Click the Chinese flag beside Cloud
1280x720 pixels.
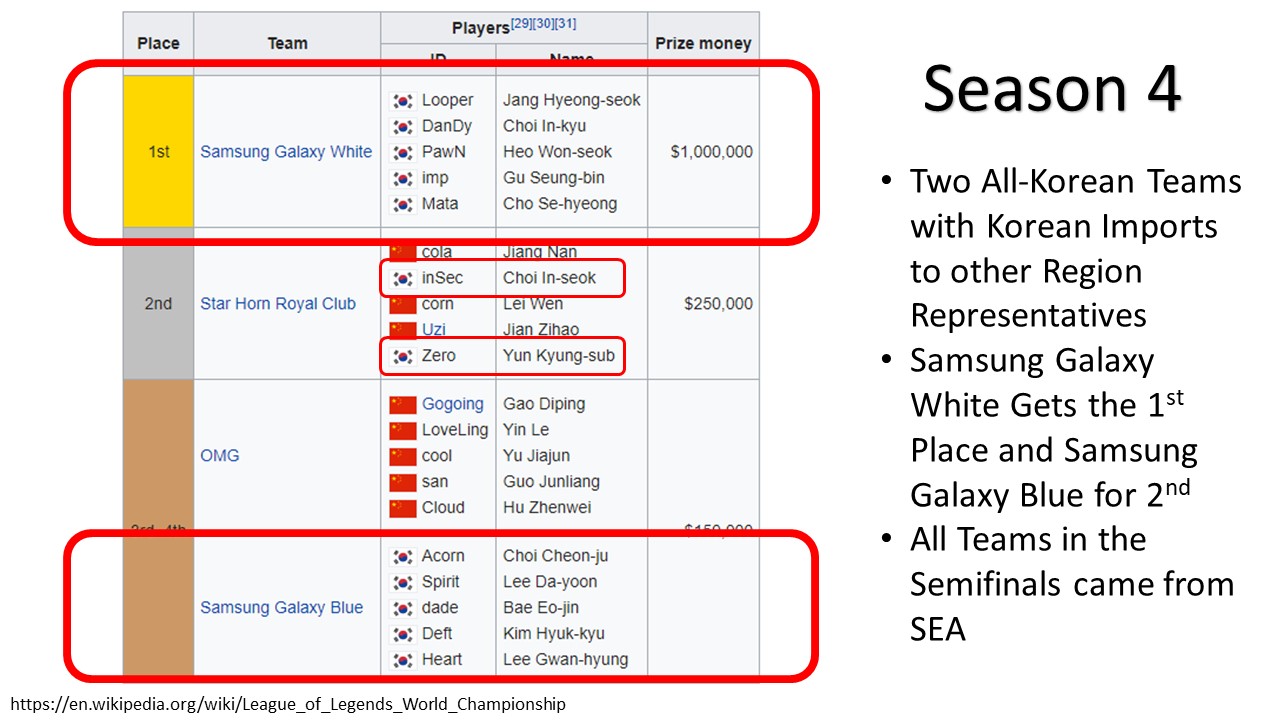click(x=403, y=508)
